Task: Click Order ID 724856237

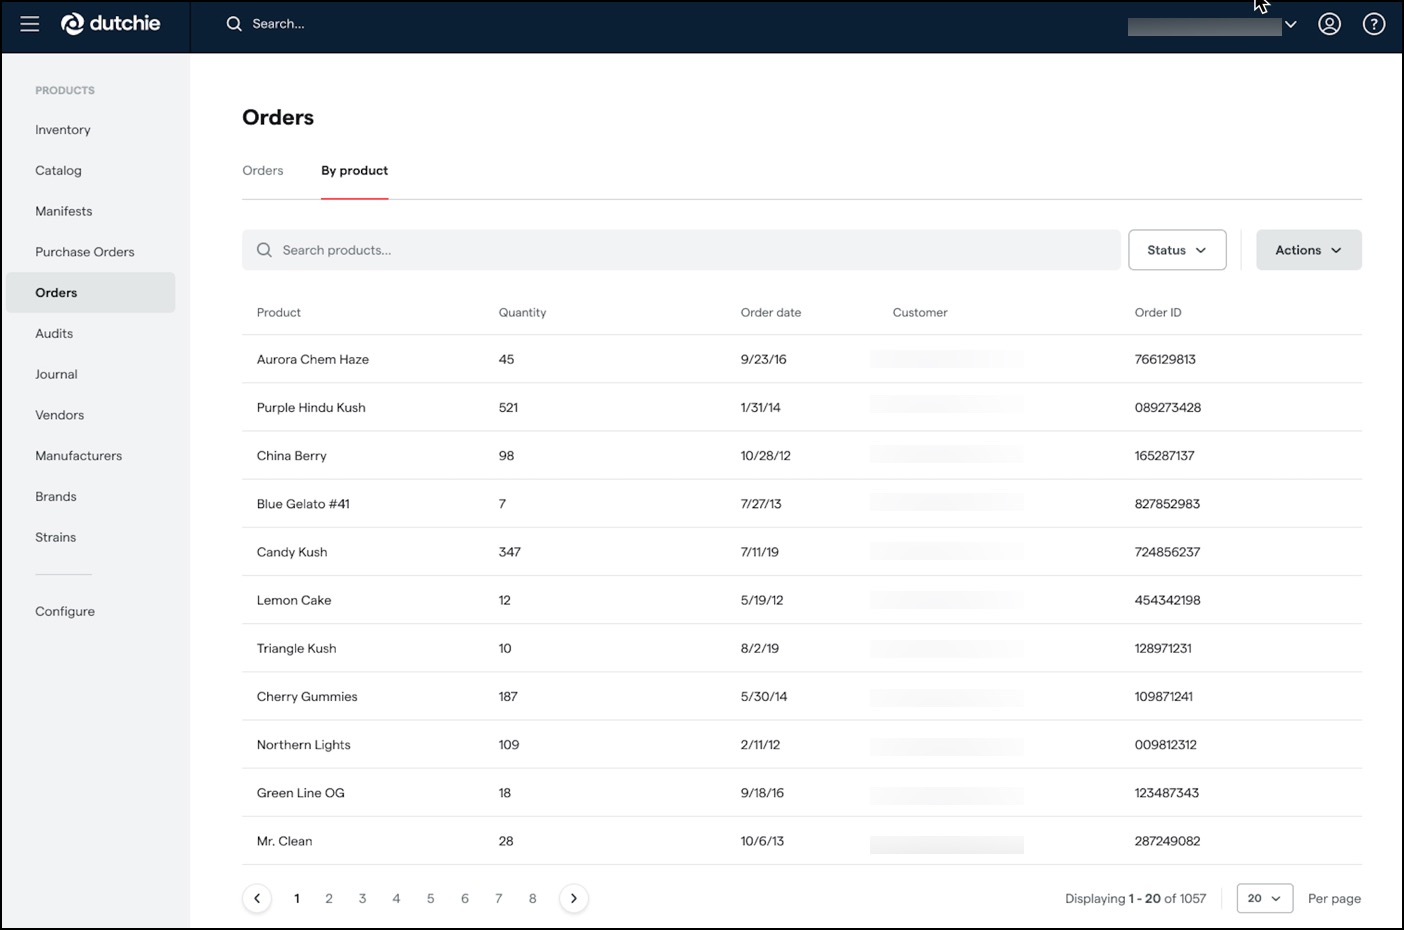Action: pyautogui.click(x=1167, y=552)
